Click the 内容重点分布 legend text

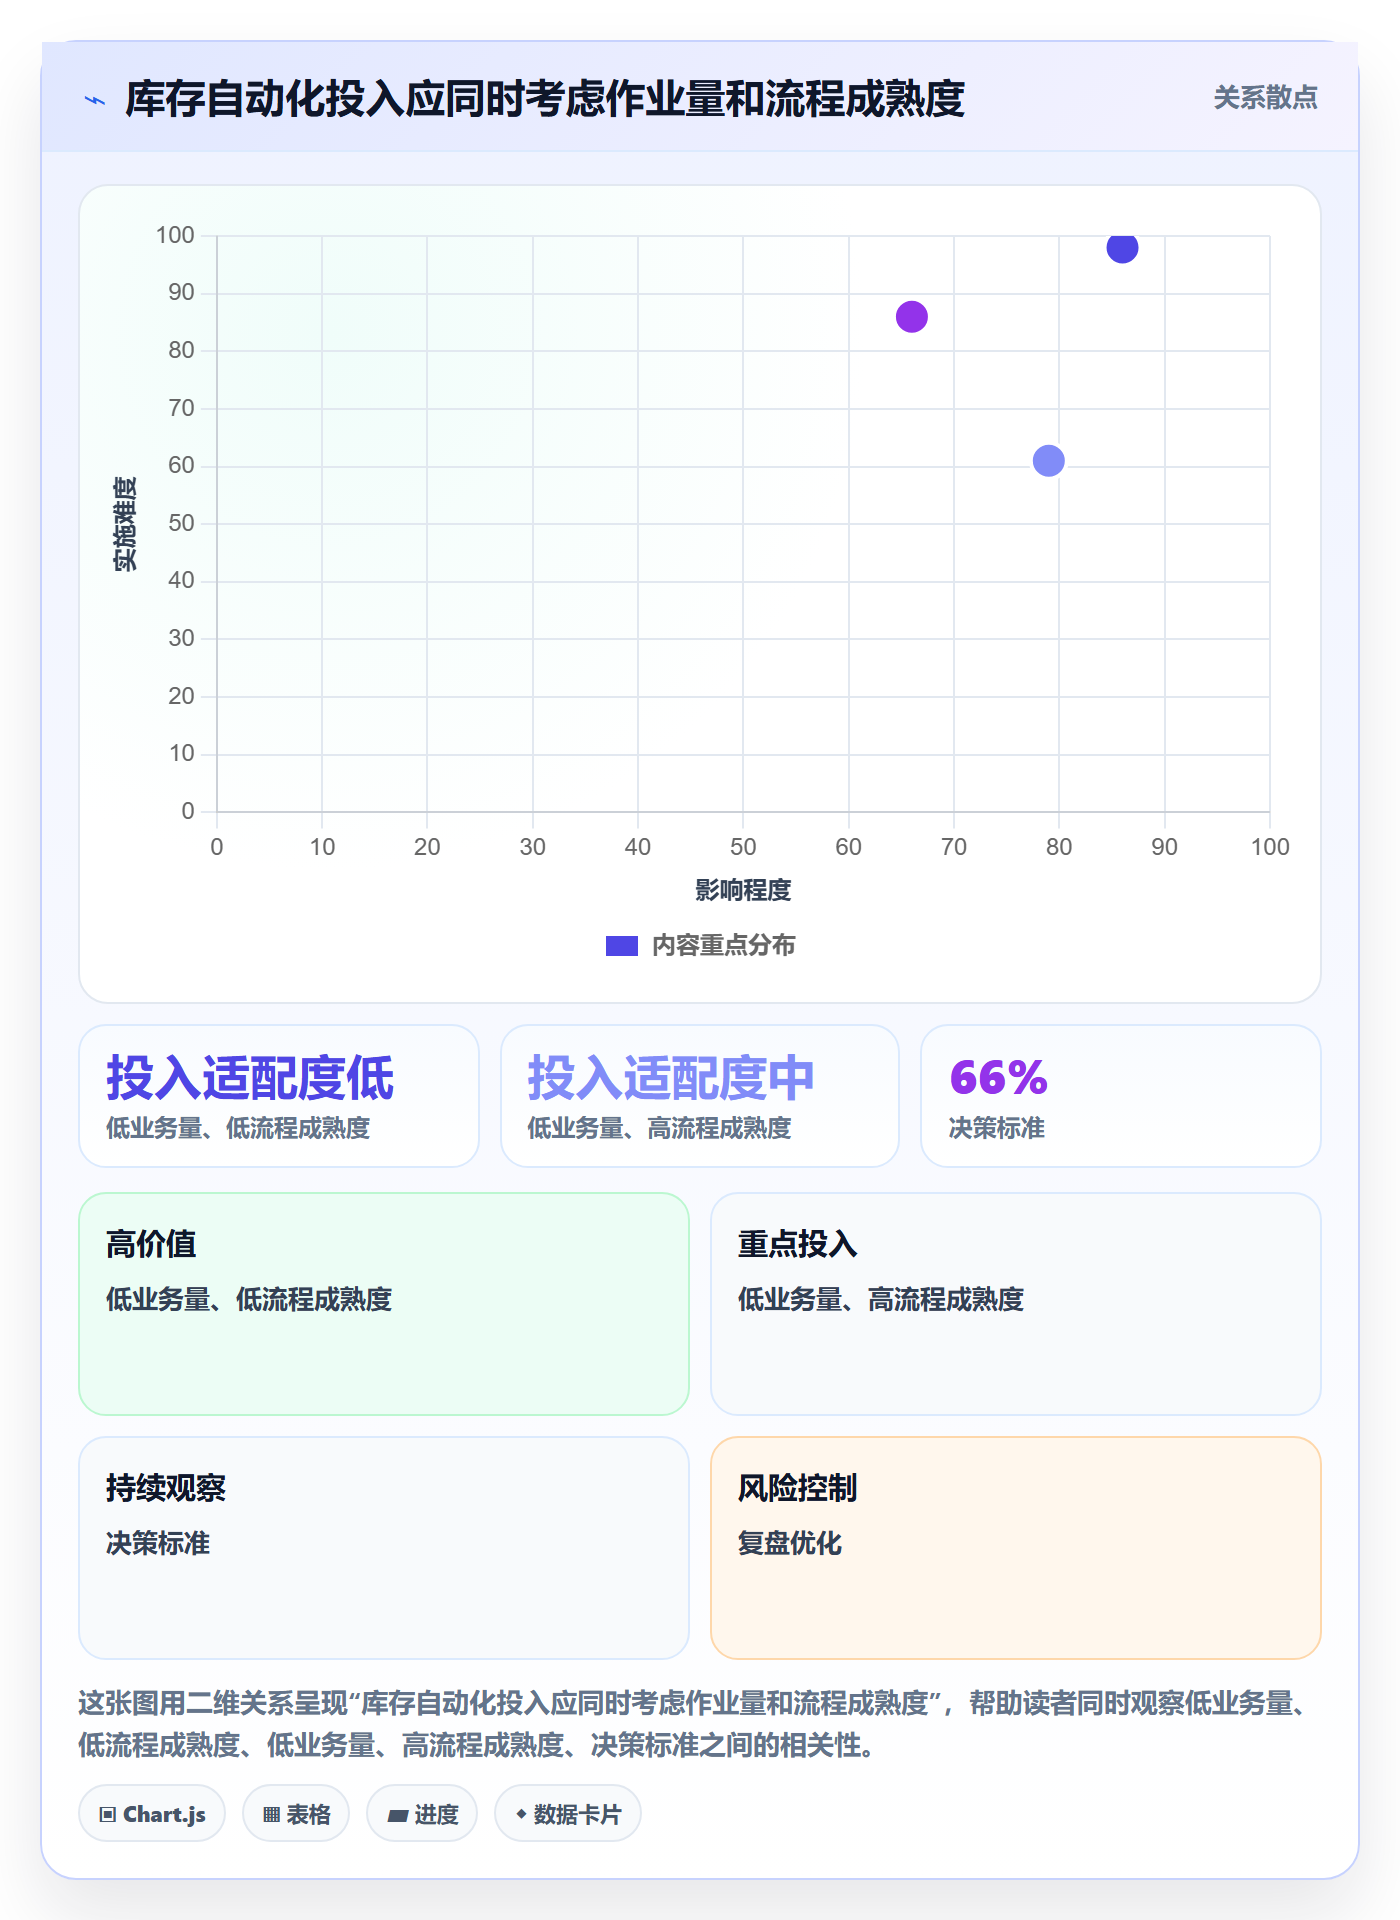coord(723,946)
